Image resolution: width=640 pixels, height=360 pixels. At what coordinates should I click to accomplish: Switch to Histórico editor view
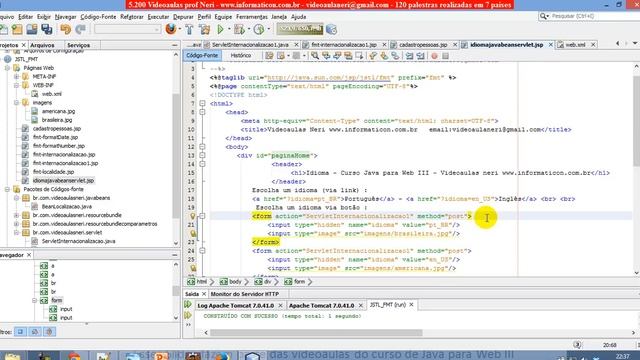pos(241,56)
